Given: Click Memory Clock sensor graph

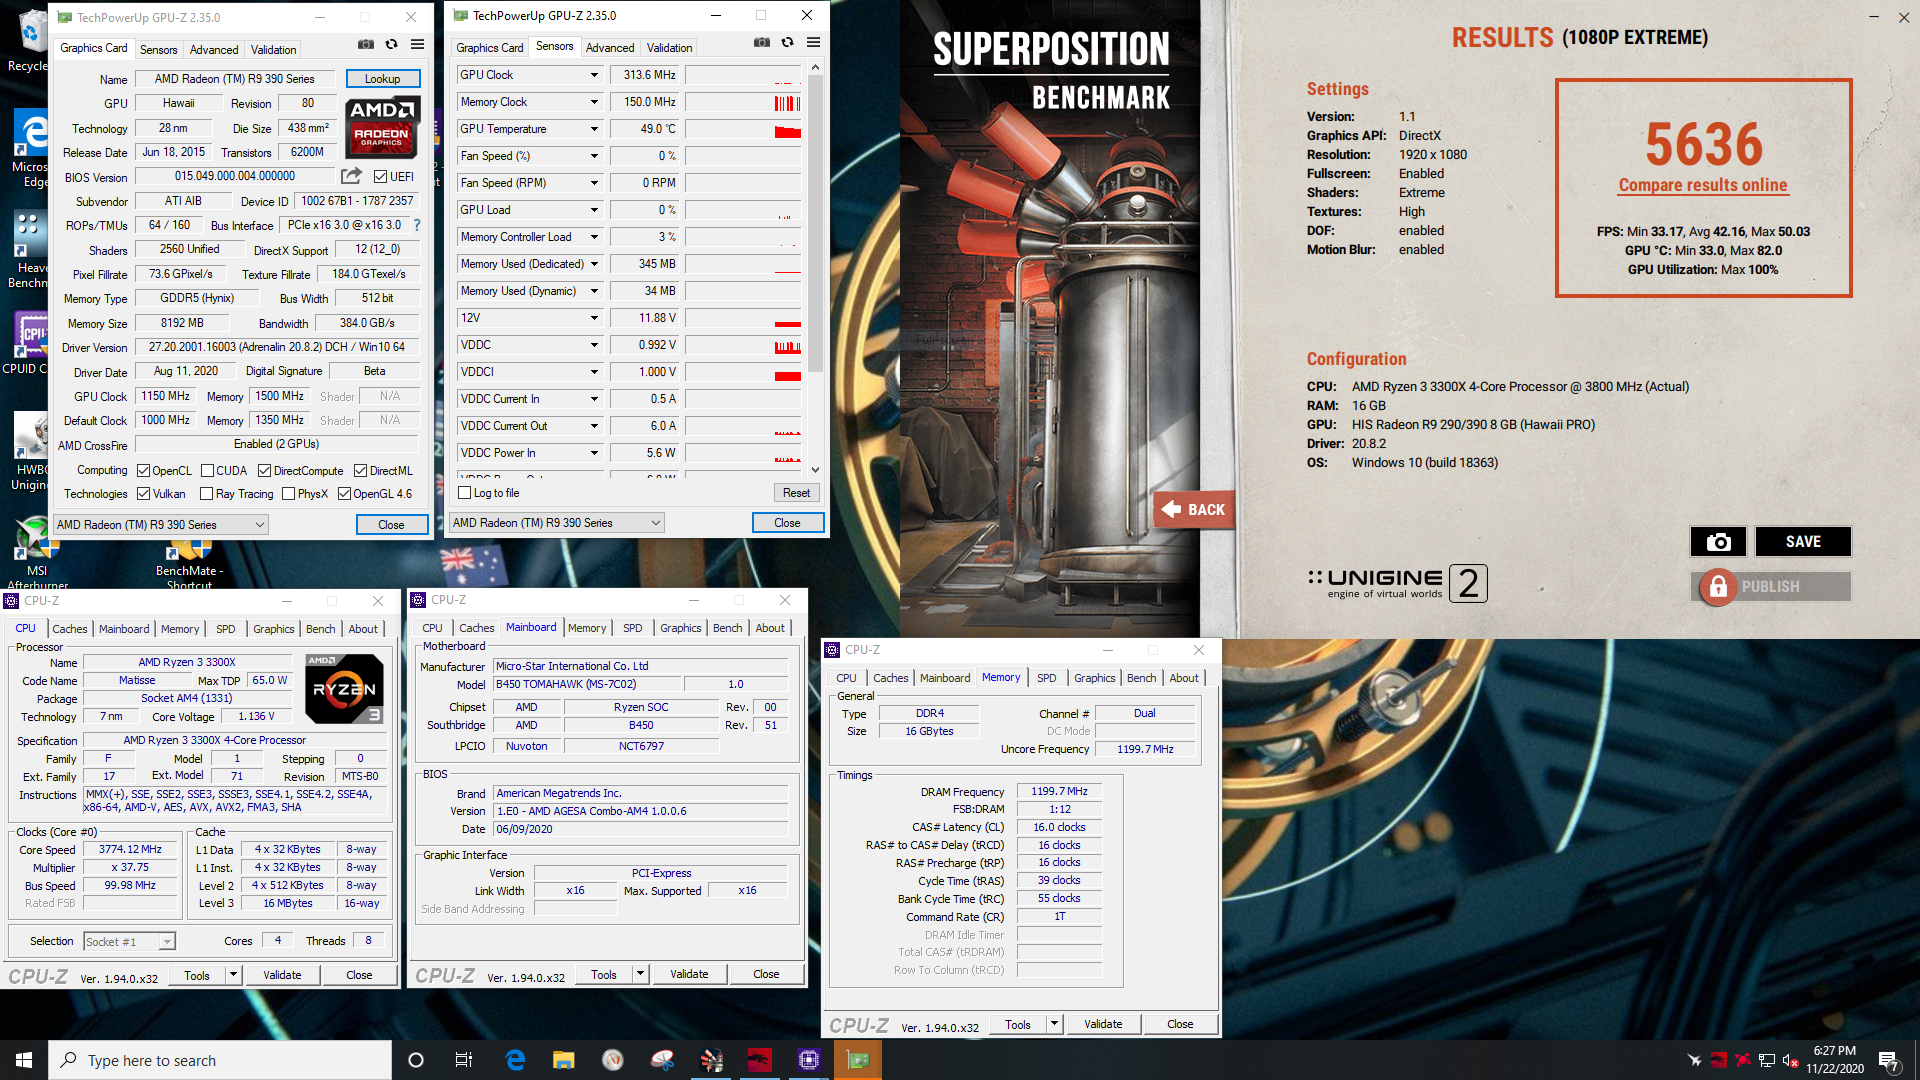Looking at the screenshot, I should point(743,102).
